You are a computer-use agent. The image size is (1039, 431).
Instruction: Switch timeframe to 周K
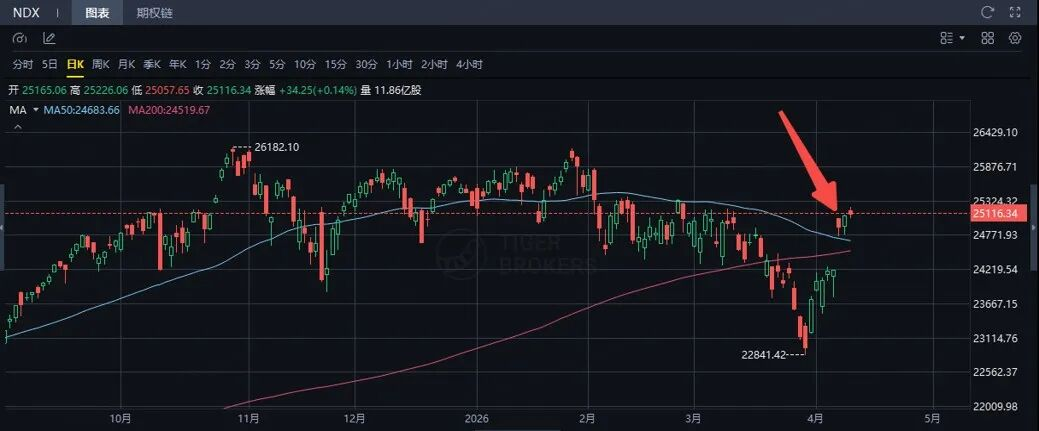click(x=100, y=64)
